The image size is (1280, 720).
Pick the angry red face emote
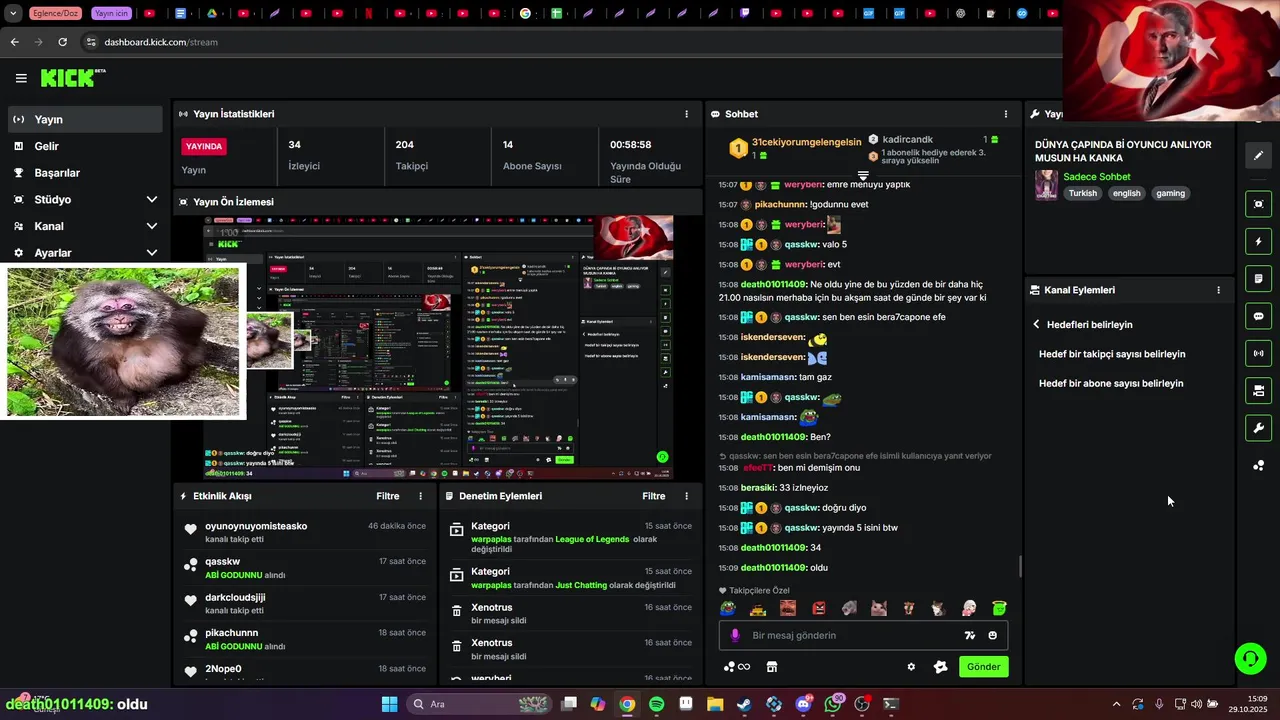(818, 608)
